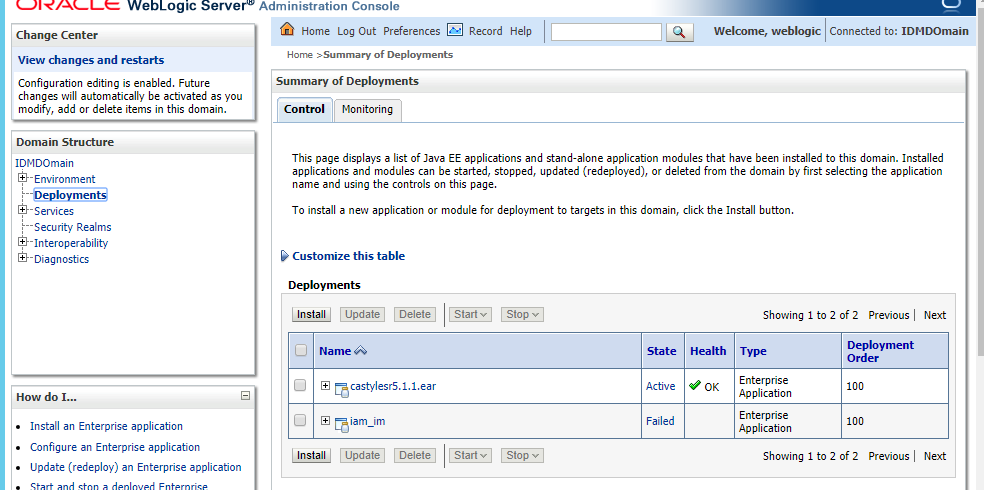Select Environment in the domain tree
The width and height of the screenshot is (984, 490).
[65, 179]
